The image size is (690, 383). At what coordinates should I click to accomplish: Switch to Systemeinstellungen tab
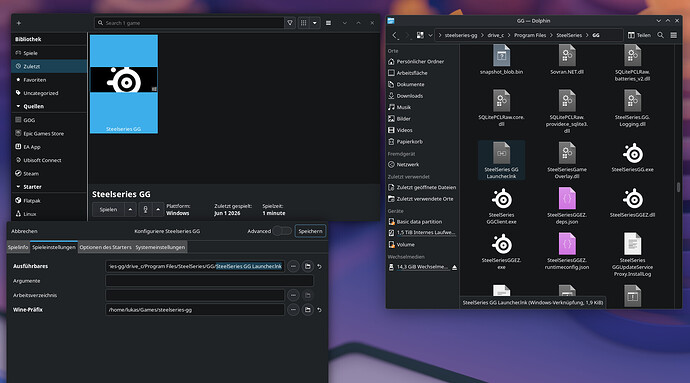point(160,247)
